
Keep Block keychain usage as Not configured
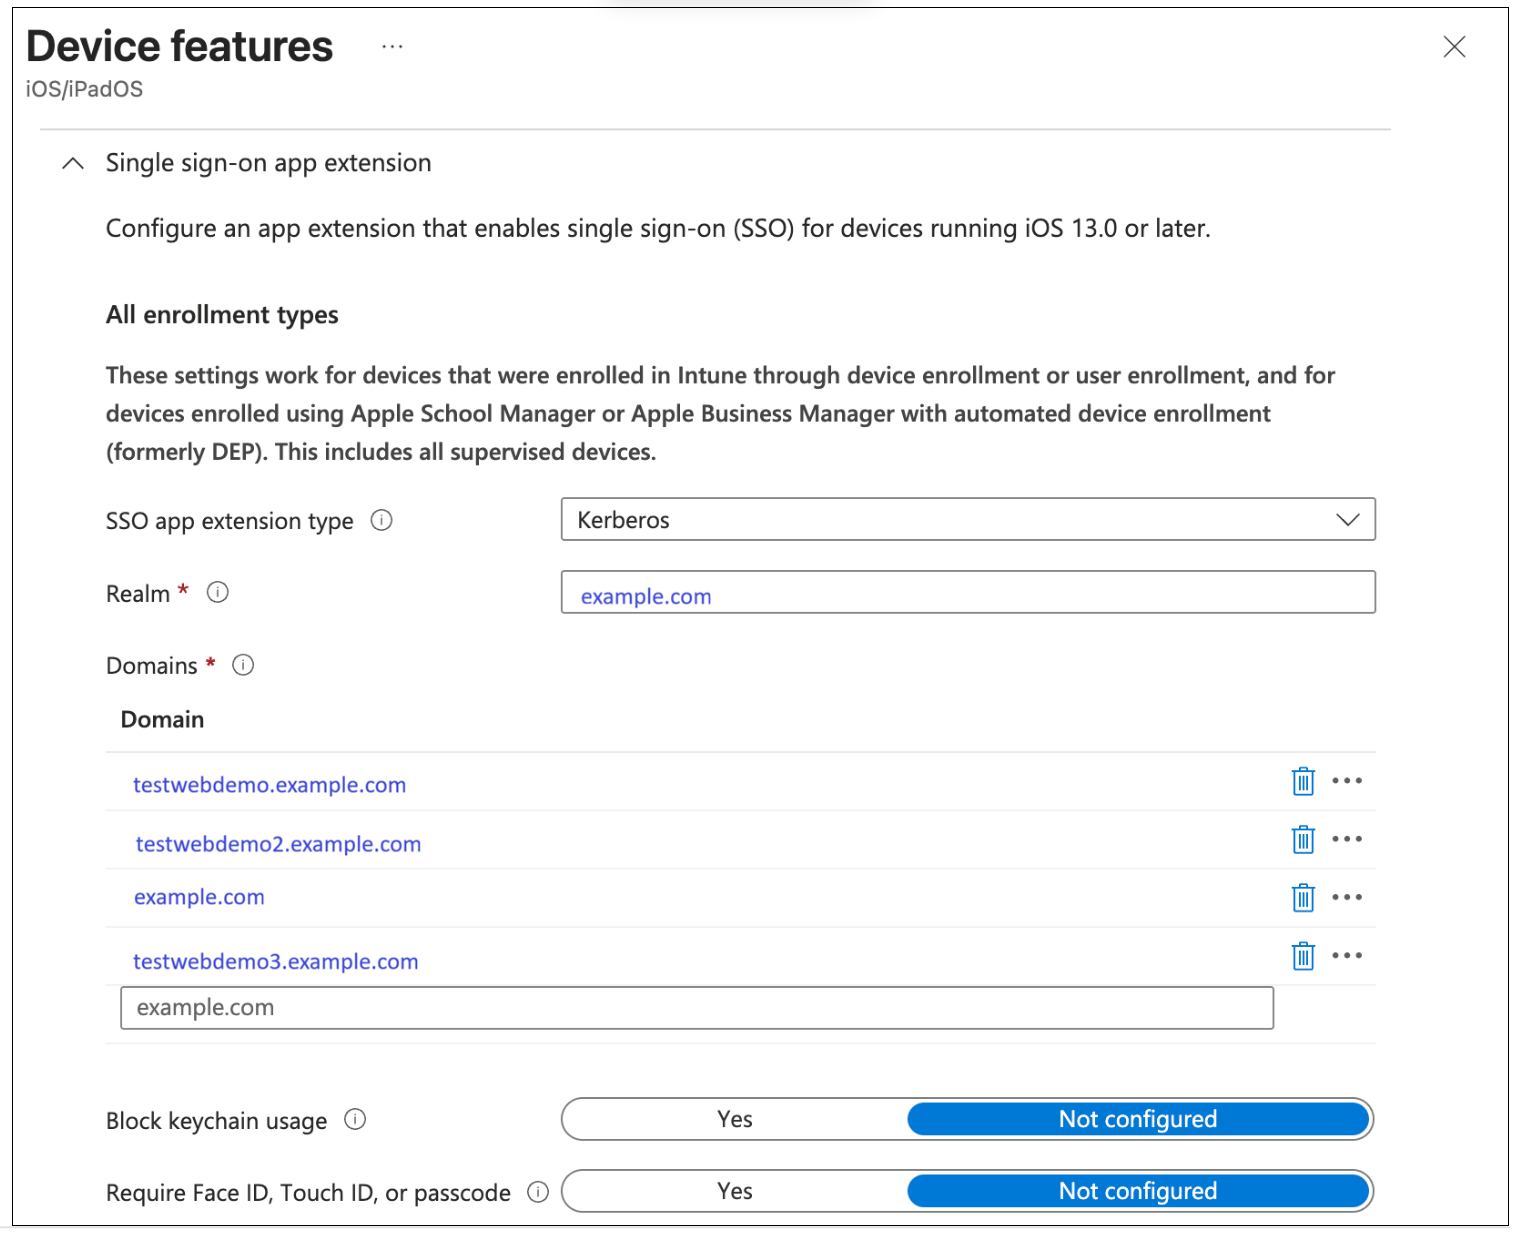coord(1138,1119)
